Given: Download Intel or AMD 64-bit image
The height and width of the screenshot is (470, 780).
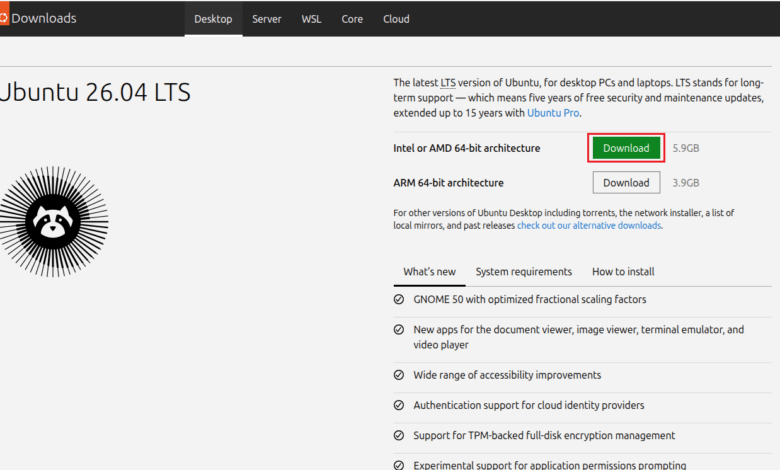Looking at the screenshot, I should (x=626, y=148).
